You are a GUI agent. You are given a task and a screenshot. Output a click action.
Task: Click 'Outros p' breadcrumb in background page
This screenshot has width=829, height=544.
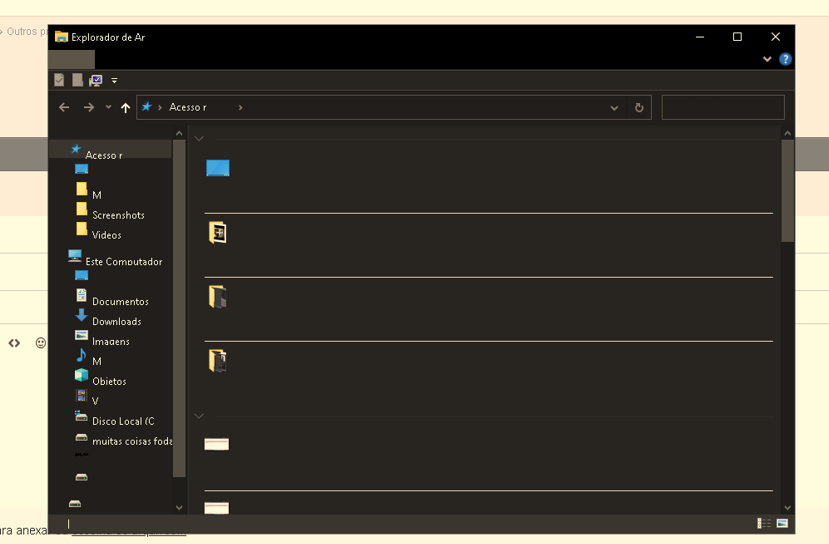tap(26, 32)
